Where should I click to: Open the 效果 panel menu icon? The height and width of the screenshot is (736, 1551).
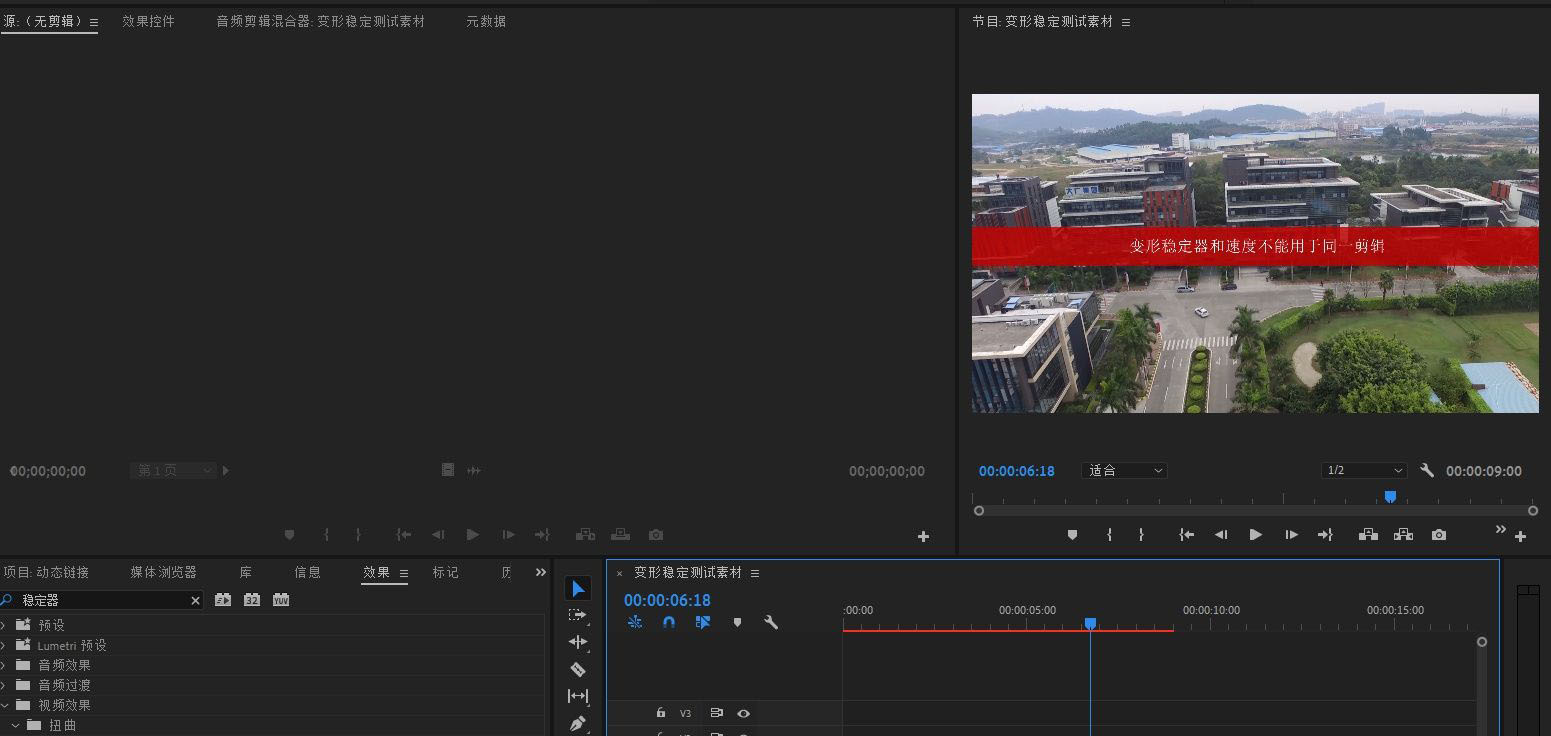point(404,573)
